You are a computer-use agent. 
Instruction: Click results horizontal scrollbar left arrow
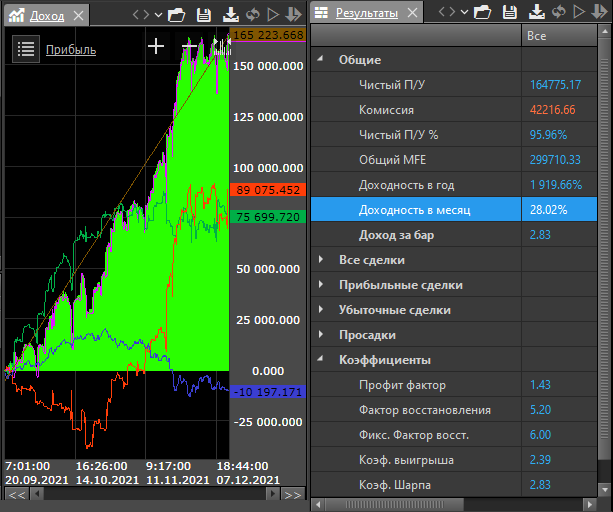[x=318, y=504]
